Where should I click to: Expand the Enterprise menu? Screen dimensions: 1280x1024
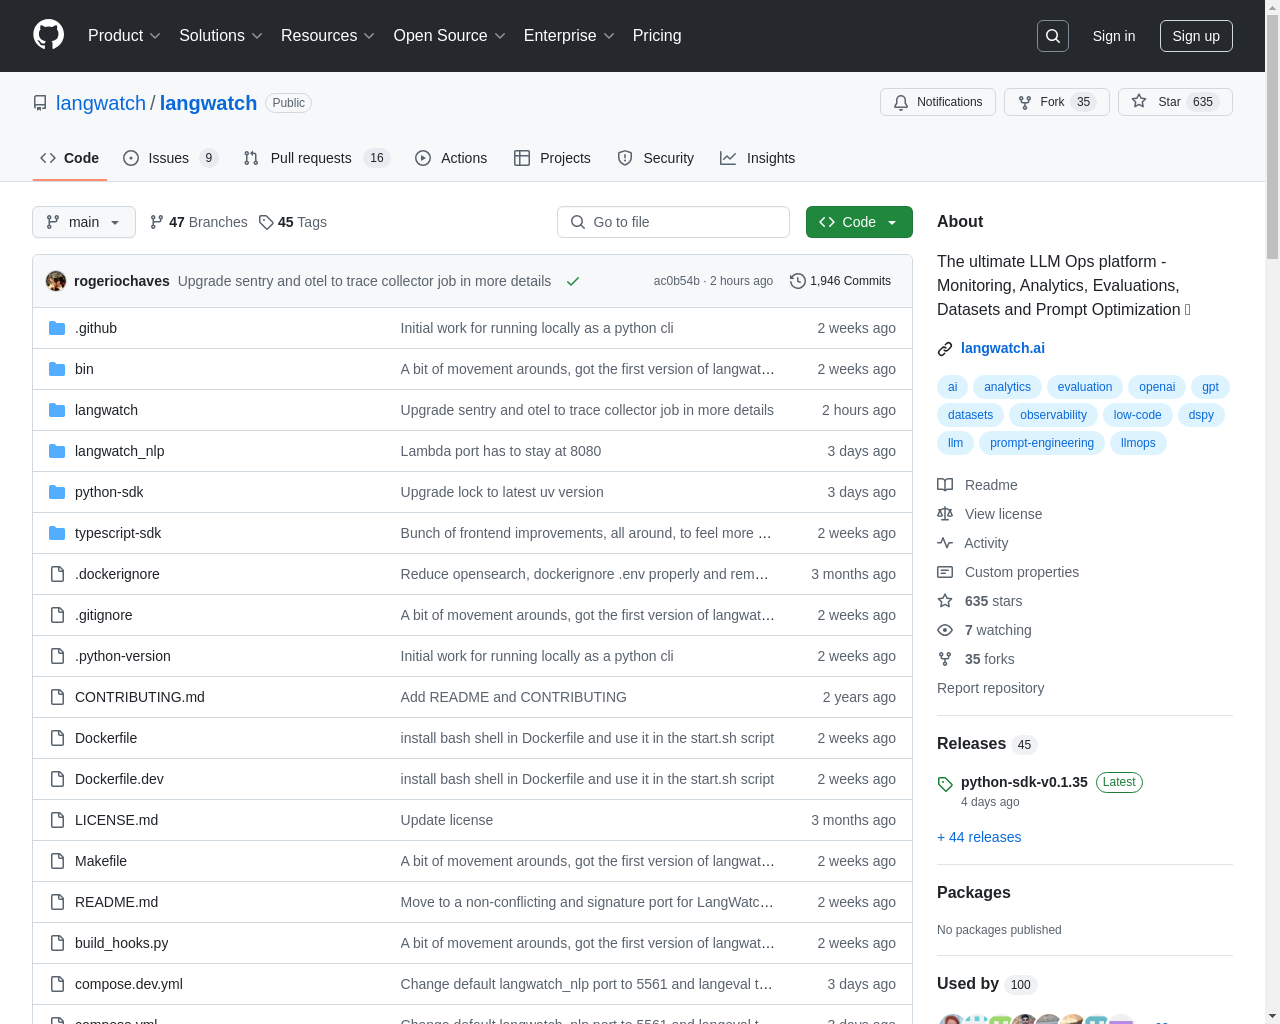569,36
